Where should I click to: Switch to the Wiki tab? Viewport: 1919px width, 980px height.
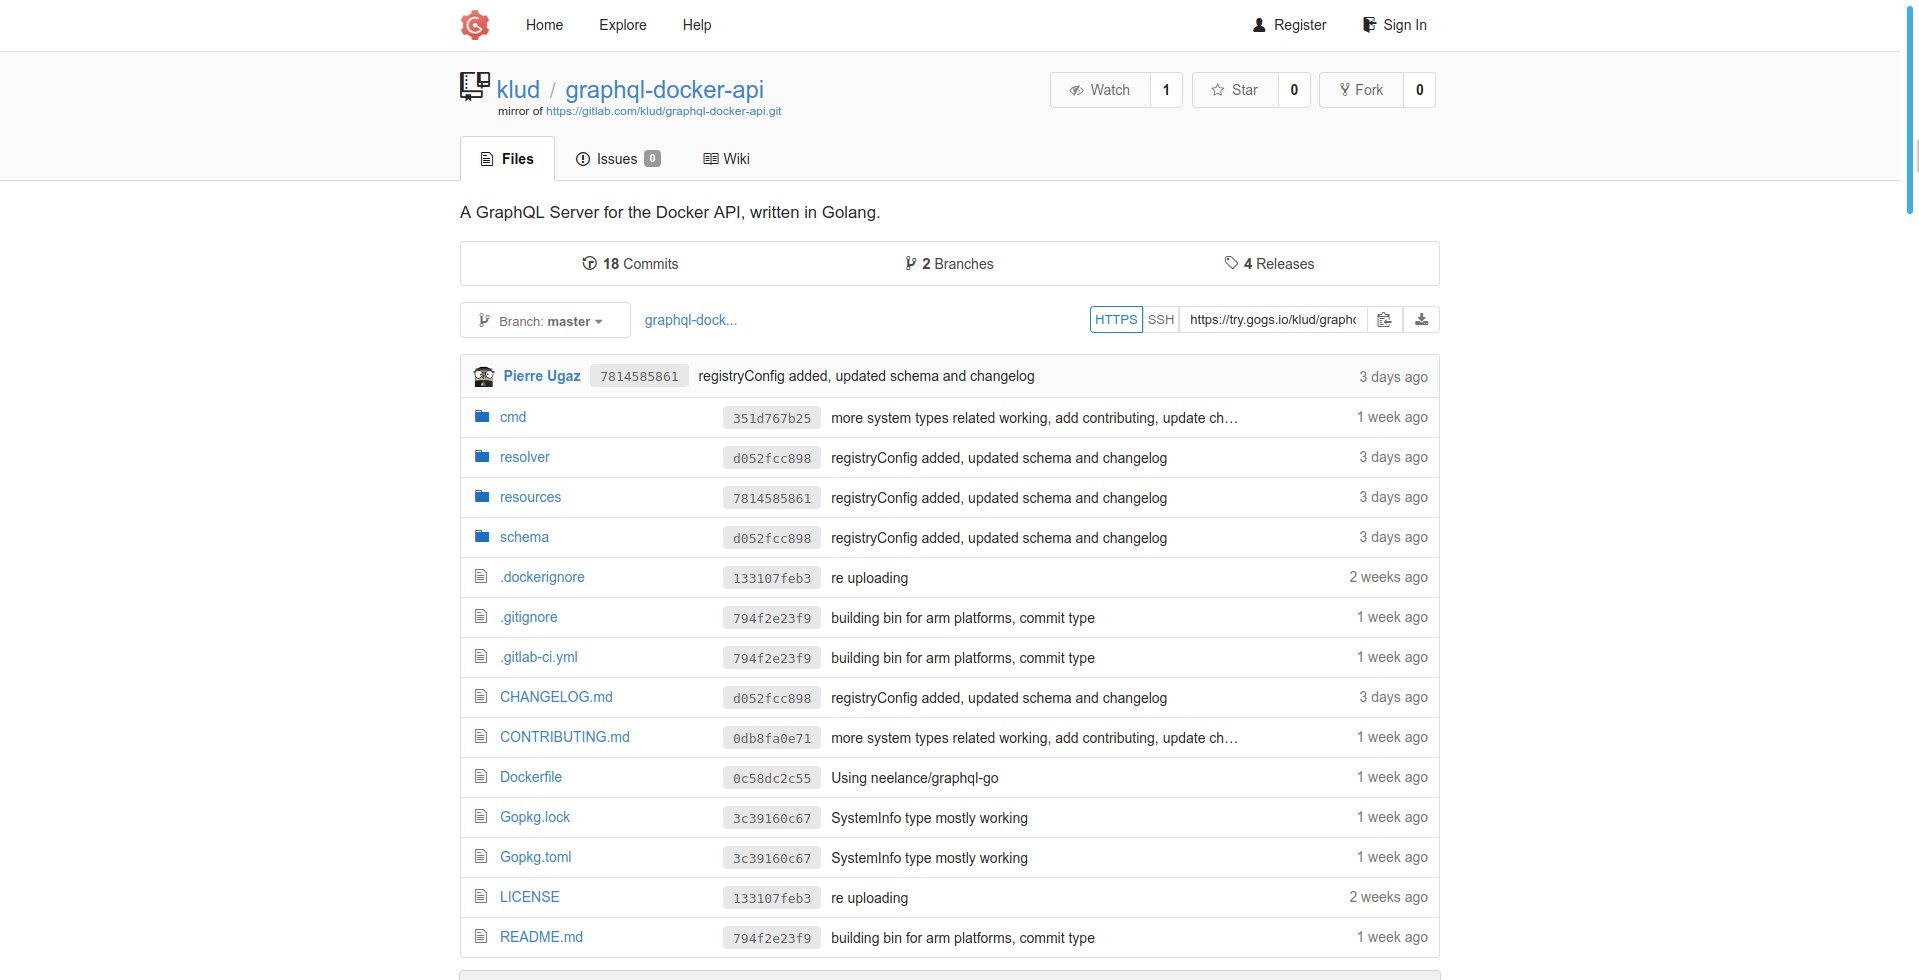click(x=726, y=159)
